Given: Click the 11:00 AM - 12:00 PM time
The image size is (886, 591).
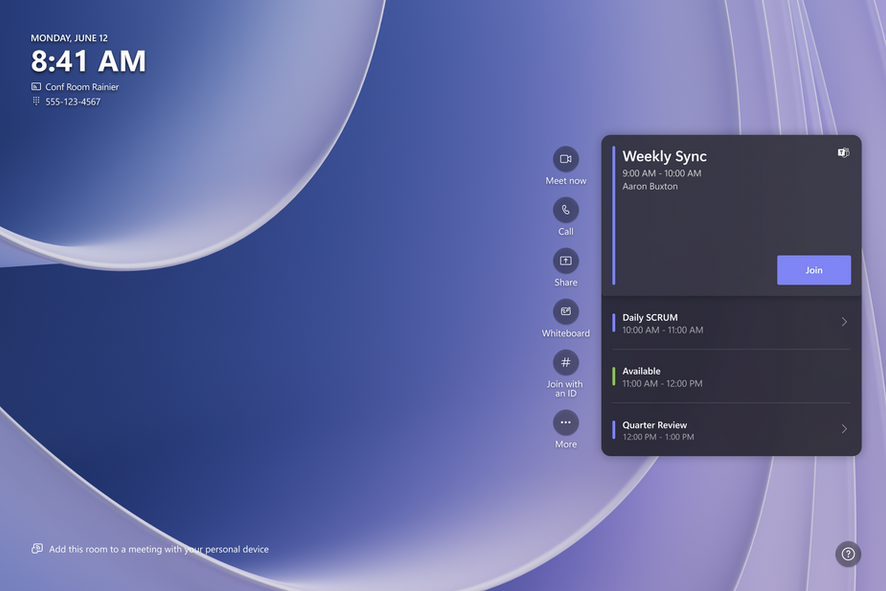Looking at the screenshot, I should click(x=662, y=384).
